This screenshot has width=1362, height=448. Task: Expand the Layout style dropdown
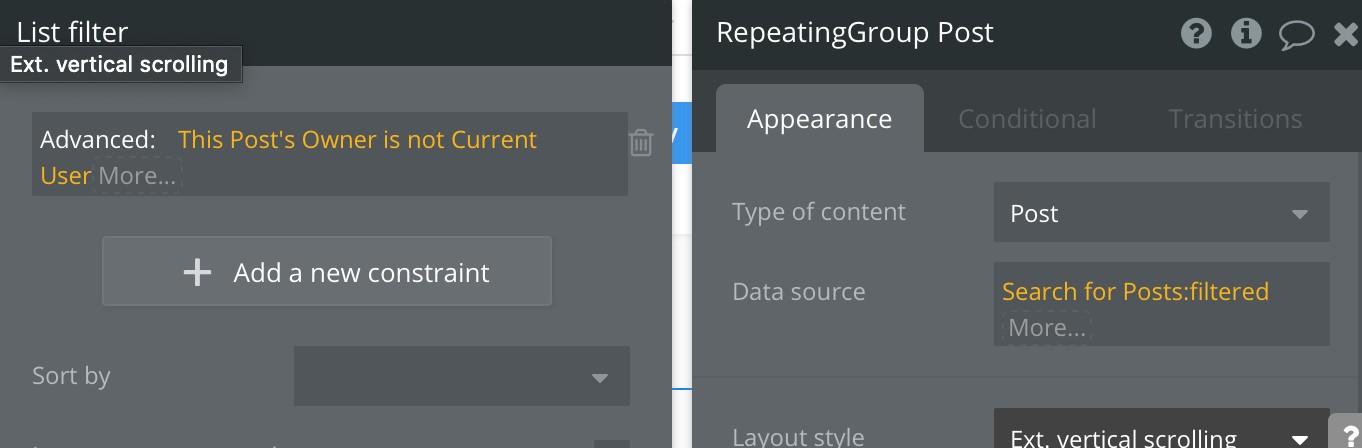click(x=1161, y=429)
